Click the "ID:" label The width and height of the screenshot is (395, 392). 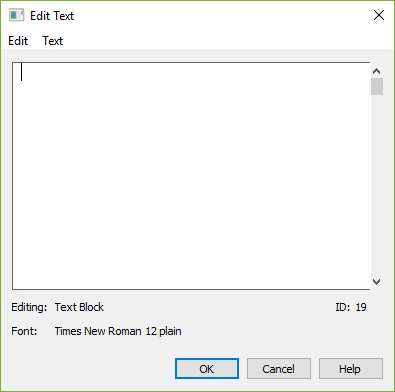tap(343, 307)
